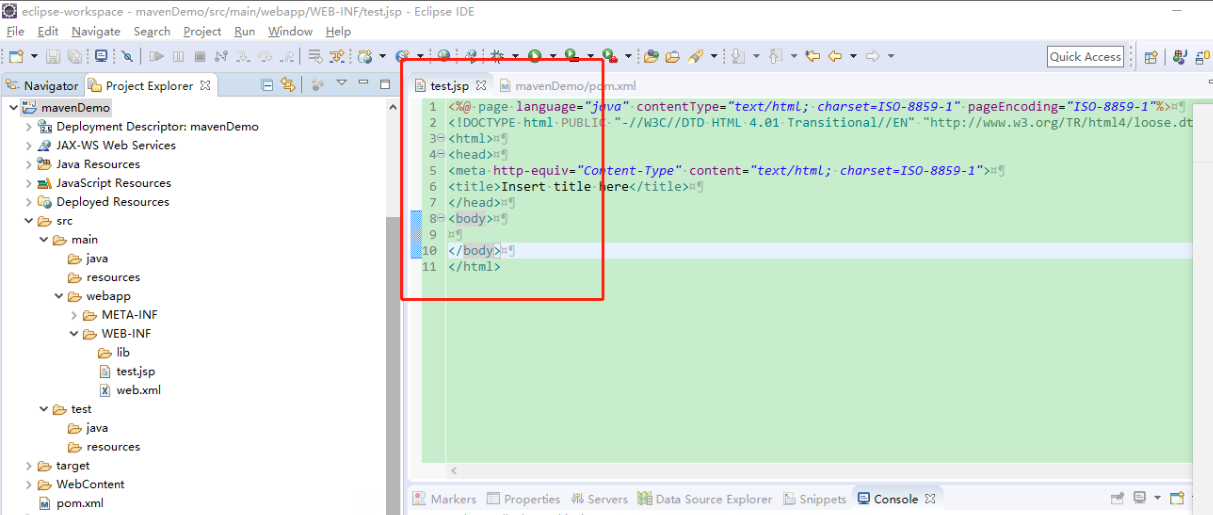Collapse the mavenDemo project node
1213x515 pixels.
pos(13,107)
